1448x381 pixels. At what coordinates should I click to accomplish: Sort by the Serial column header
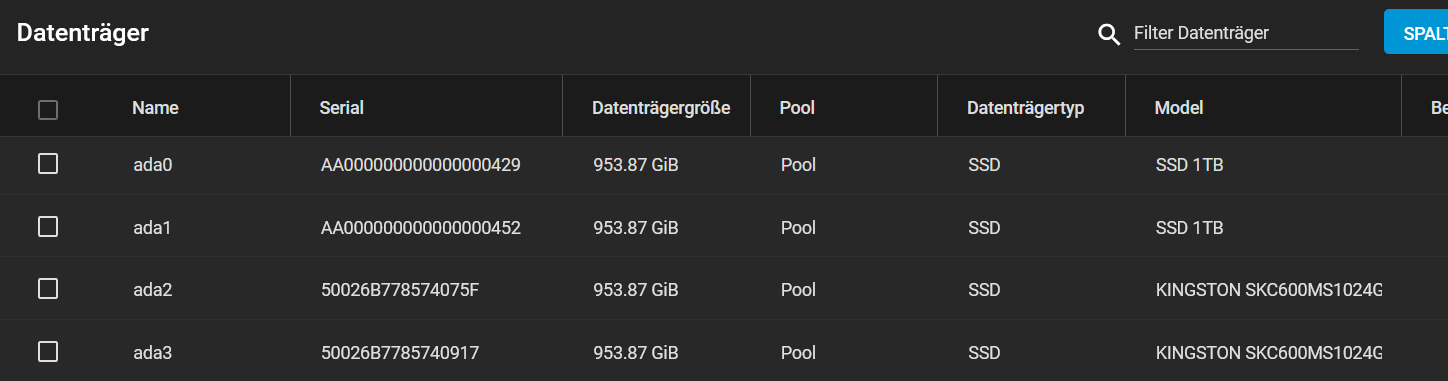coord(341,108)
